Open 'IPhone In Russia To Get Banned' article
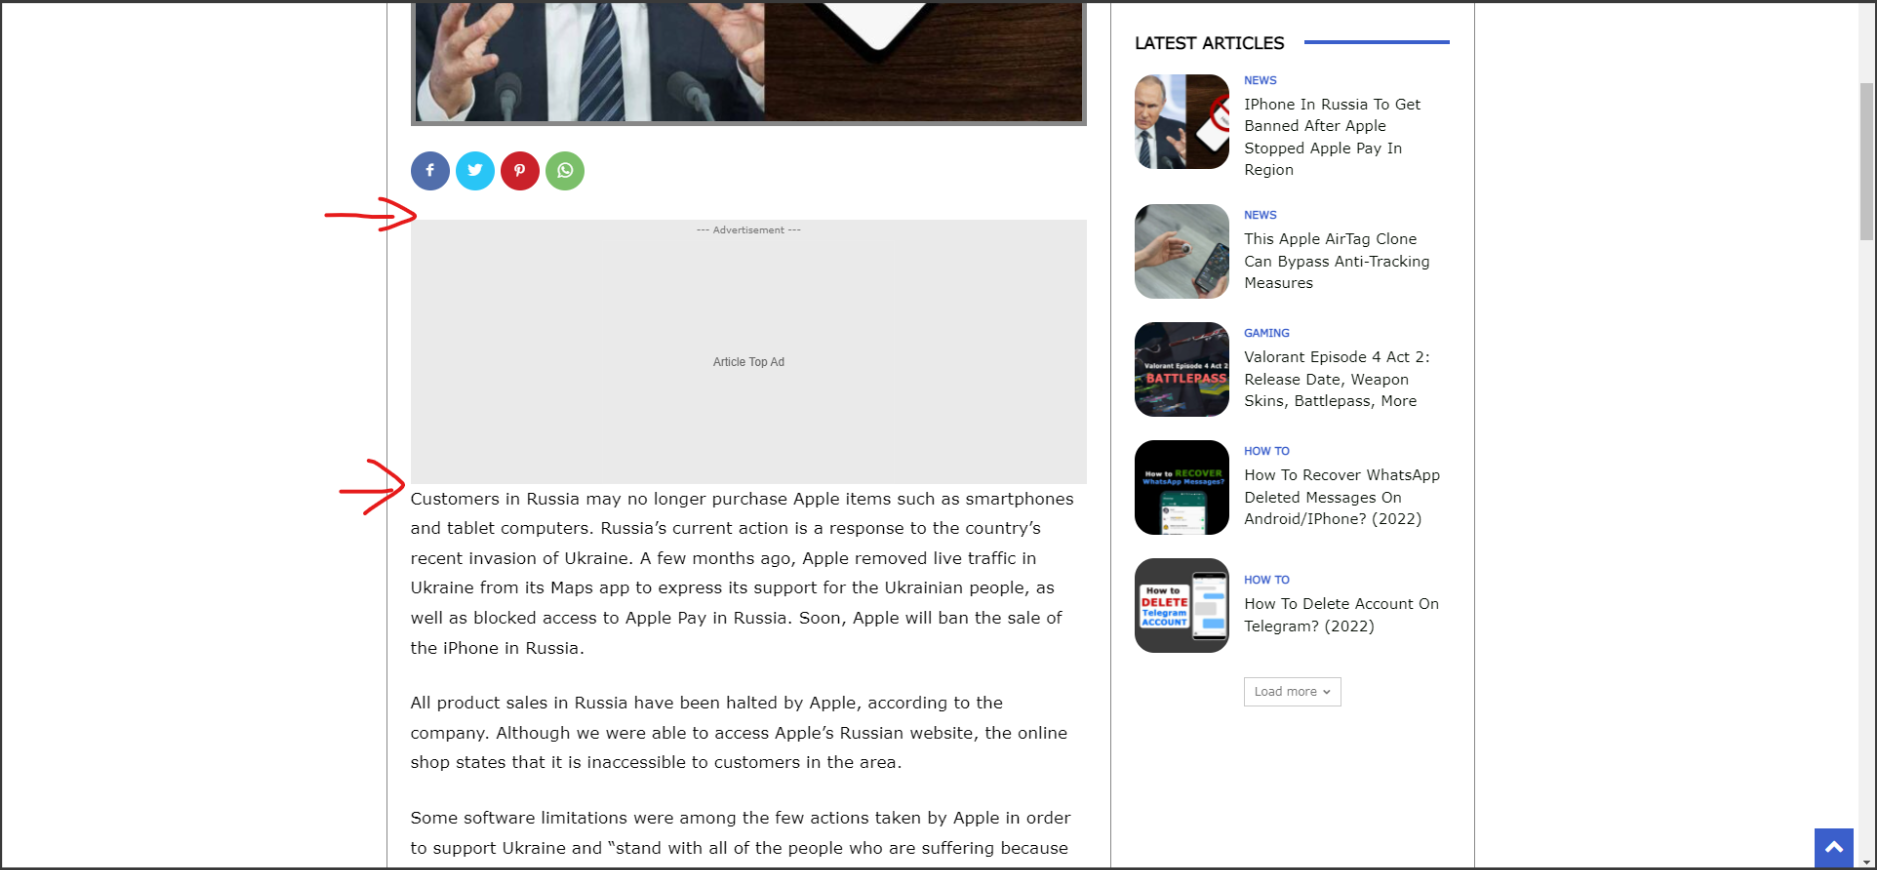Image resolution: width=1877 pixels, height=870 pixels. click(x=1332, y=137)
